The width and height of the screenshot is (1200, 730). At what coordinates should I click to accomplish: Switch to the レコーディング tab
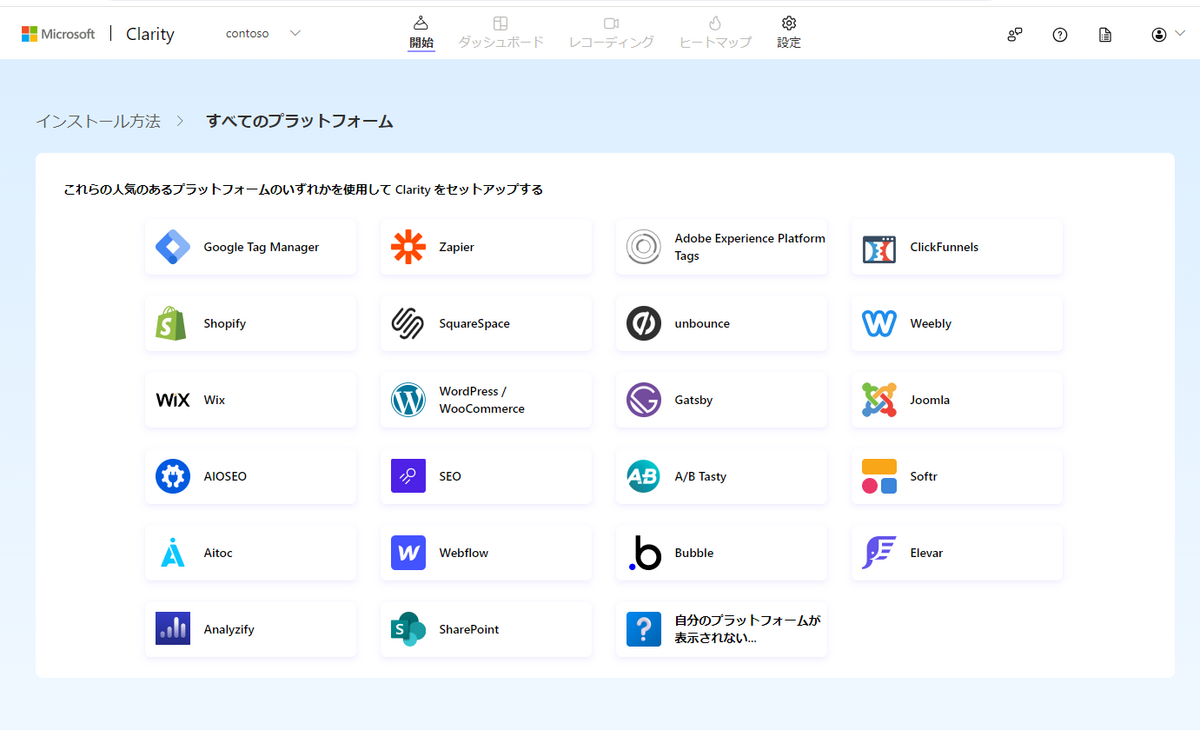(611, 33)
